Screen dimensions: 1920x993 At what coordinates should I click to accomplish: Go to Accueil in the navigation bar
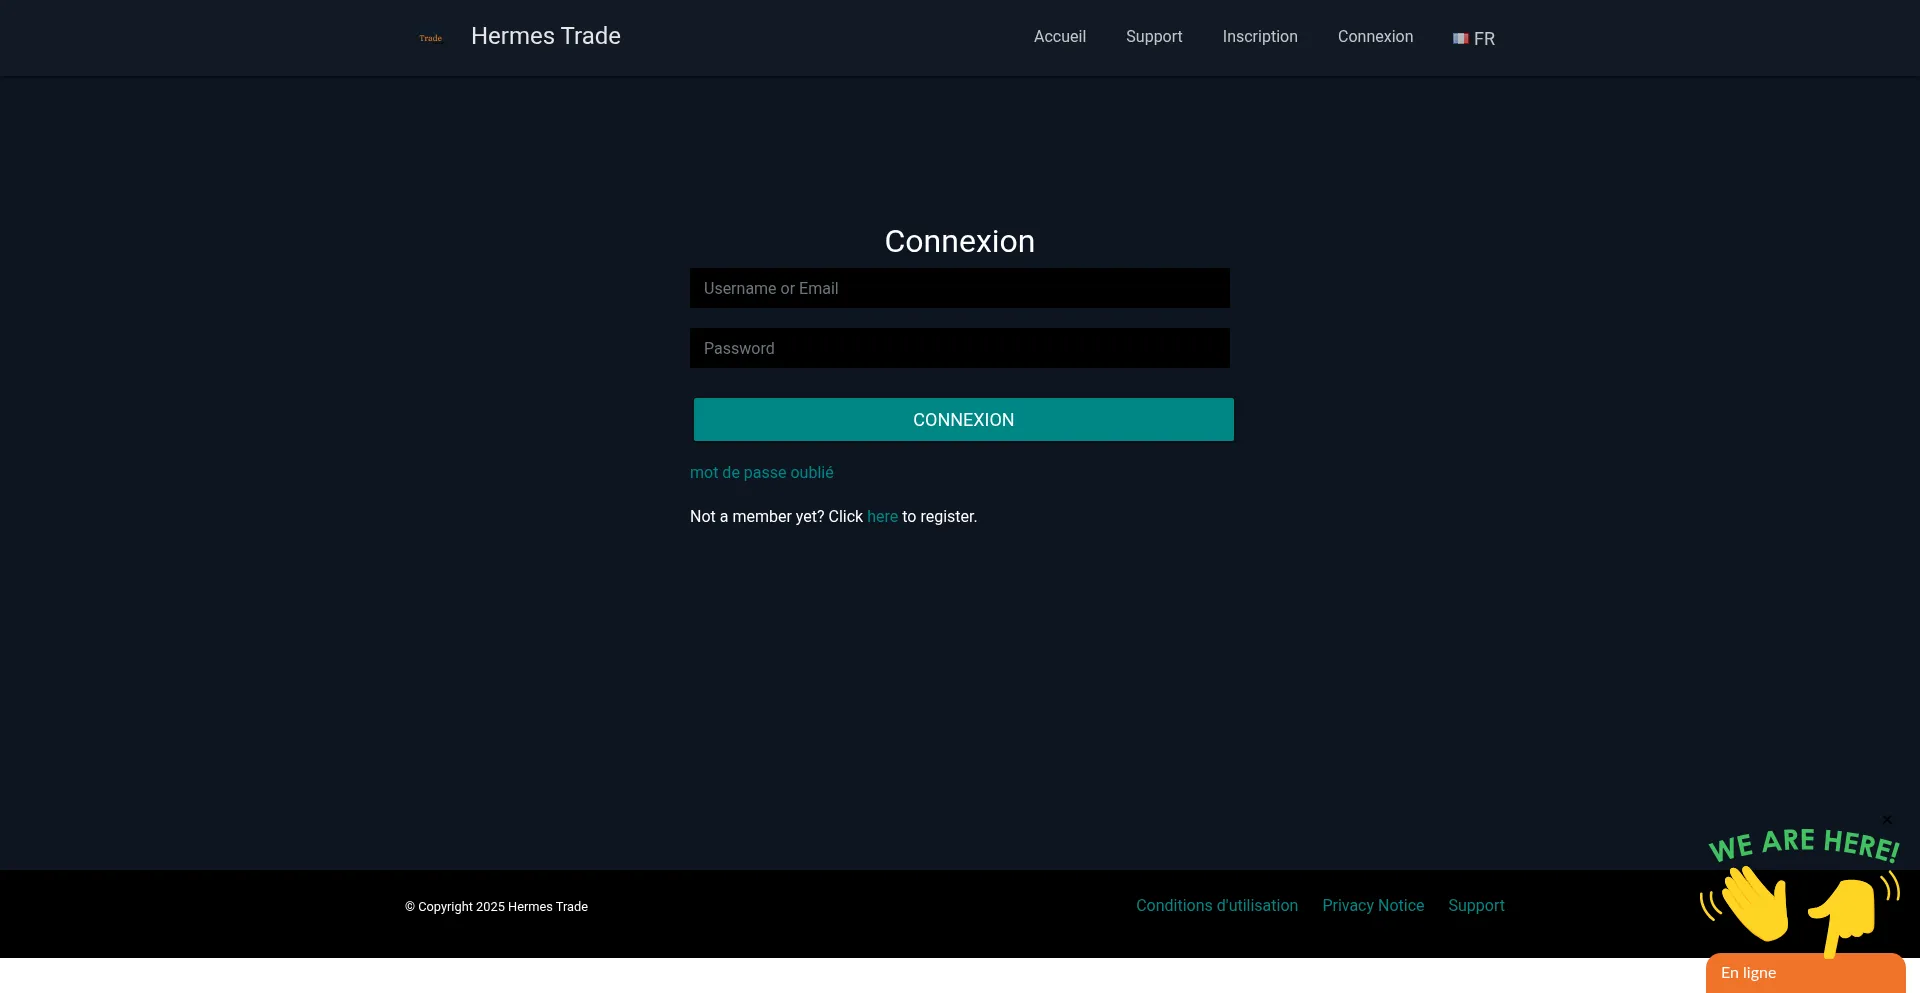(x=1059, y=37)
